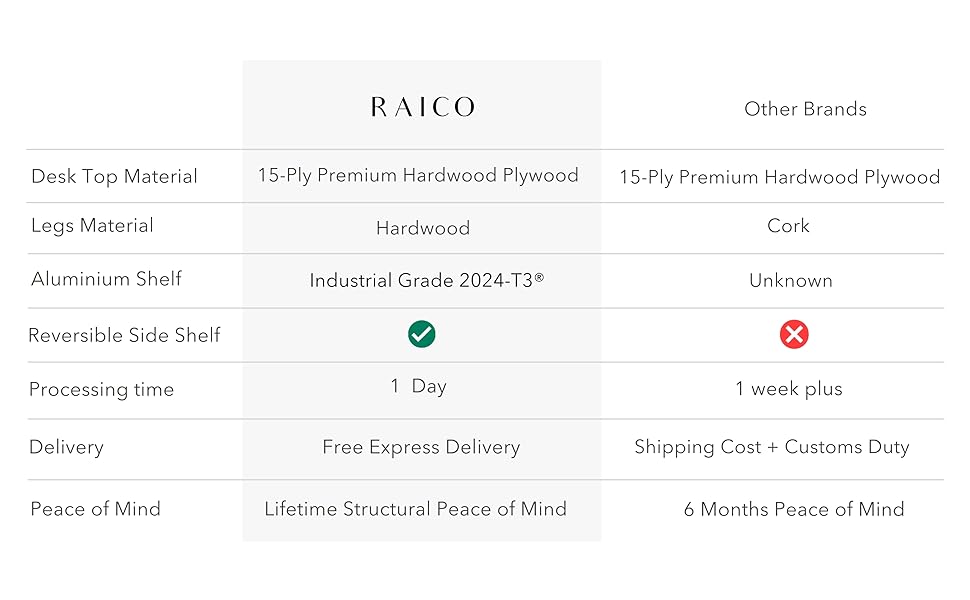Image resolution: width=970 pixels, height=600 pixels.
Task: Select the Other Brands column header
Action: click(805, 109)
